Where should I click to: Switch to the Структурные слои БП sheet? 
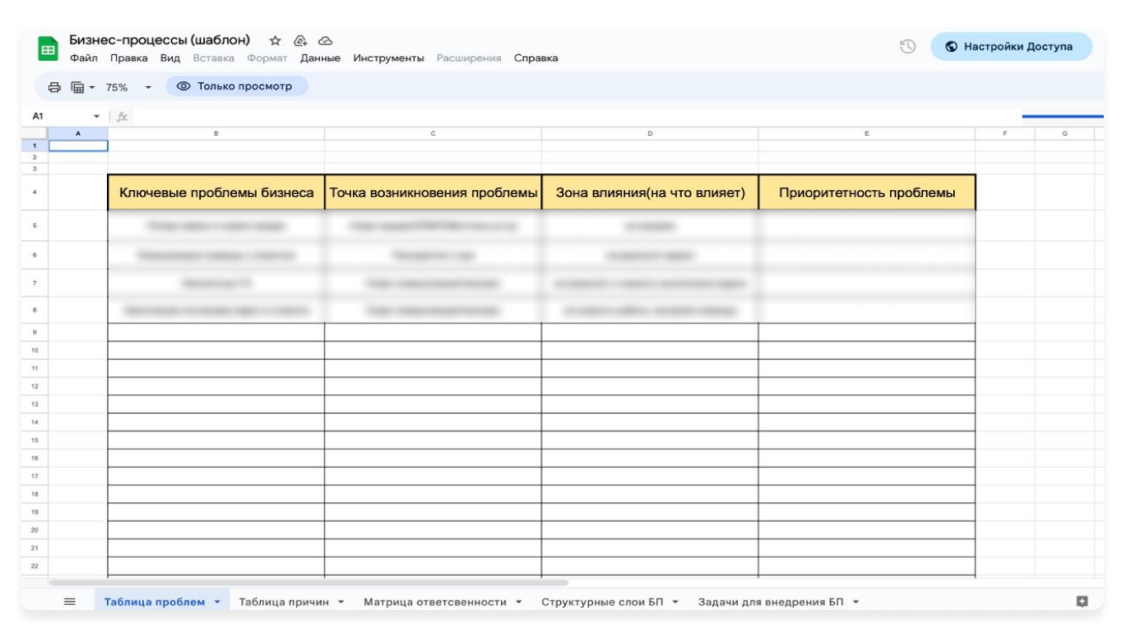602,602
